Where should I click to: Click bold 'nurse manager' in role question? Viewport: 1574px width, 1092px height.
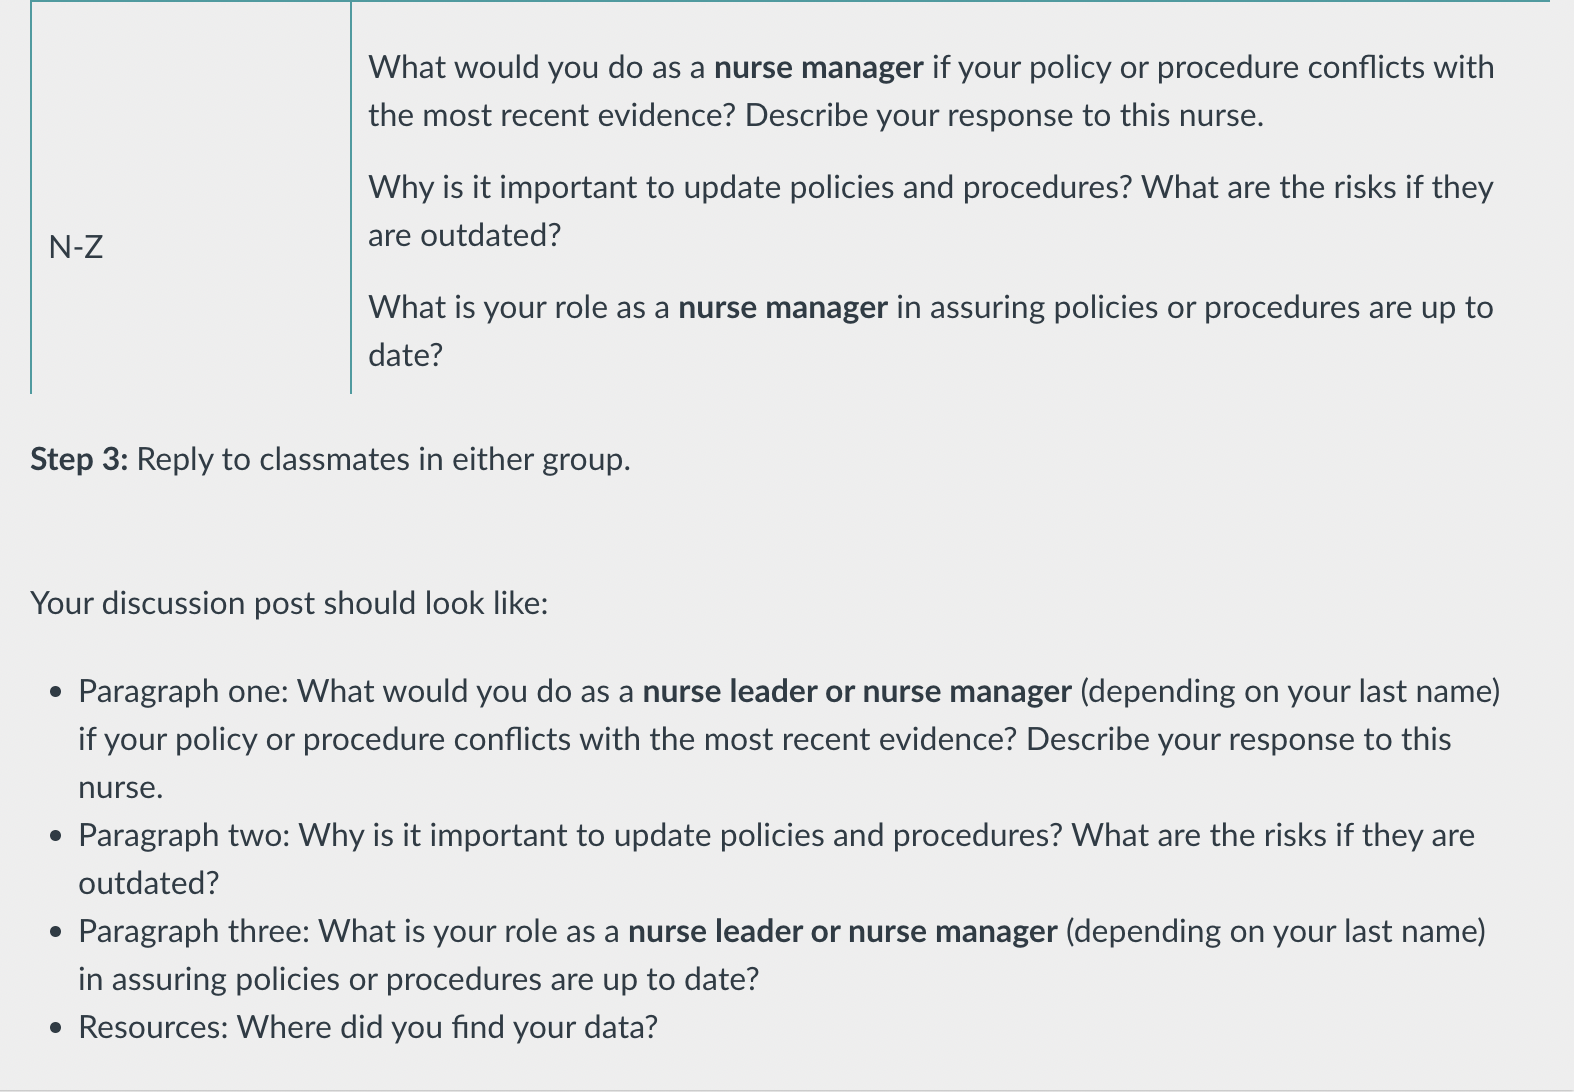pos(783,307)
